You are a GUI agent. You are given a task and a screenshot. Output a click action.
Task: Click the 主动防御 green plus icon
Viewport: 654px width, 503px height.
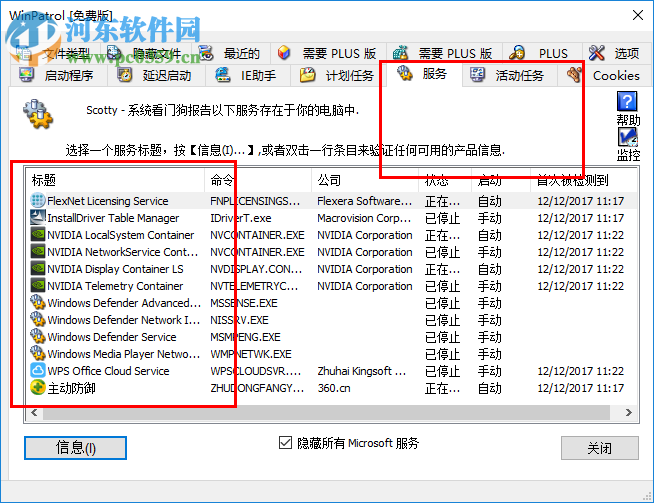coord(38,387)
